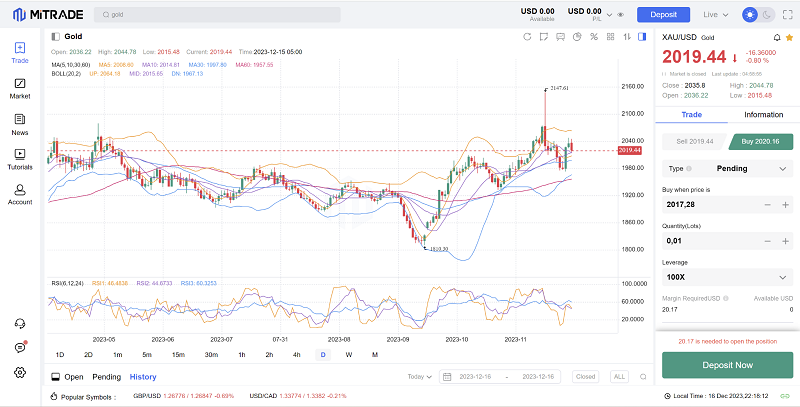Open the Pending order Type dropdown

coord(727,169)
